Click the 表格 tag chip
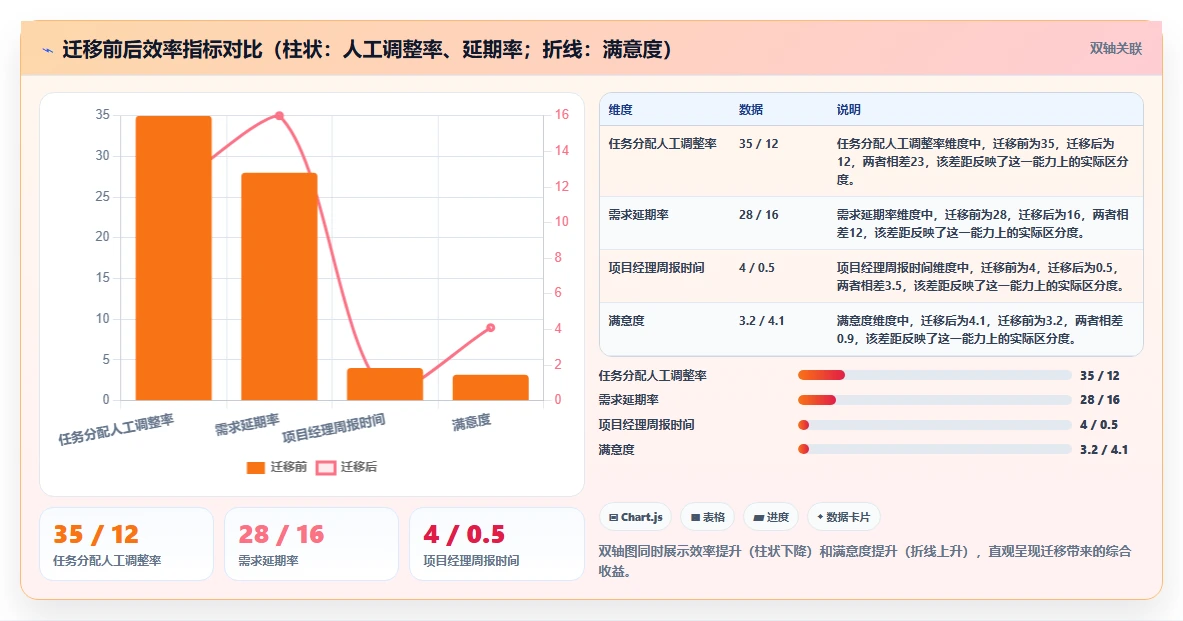The width and height of the screenshot is (1183, 621). (x=707, y=517)
